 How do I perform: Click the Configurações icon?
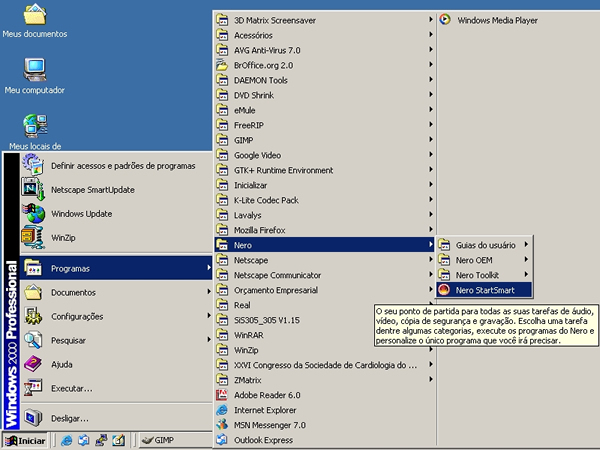click(33, 316)
